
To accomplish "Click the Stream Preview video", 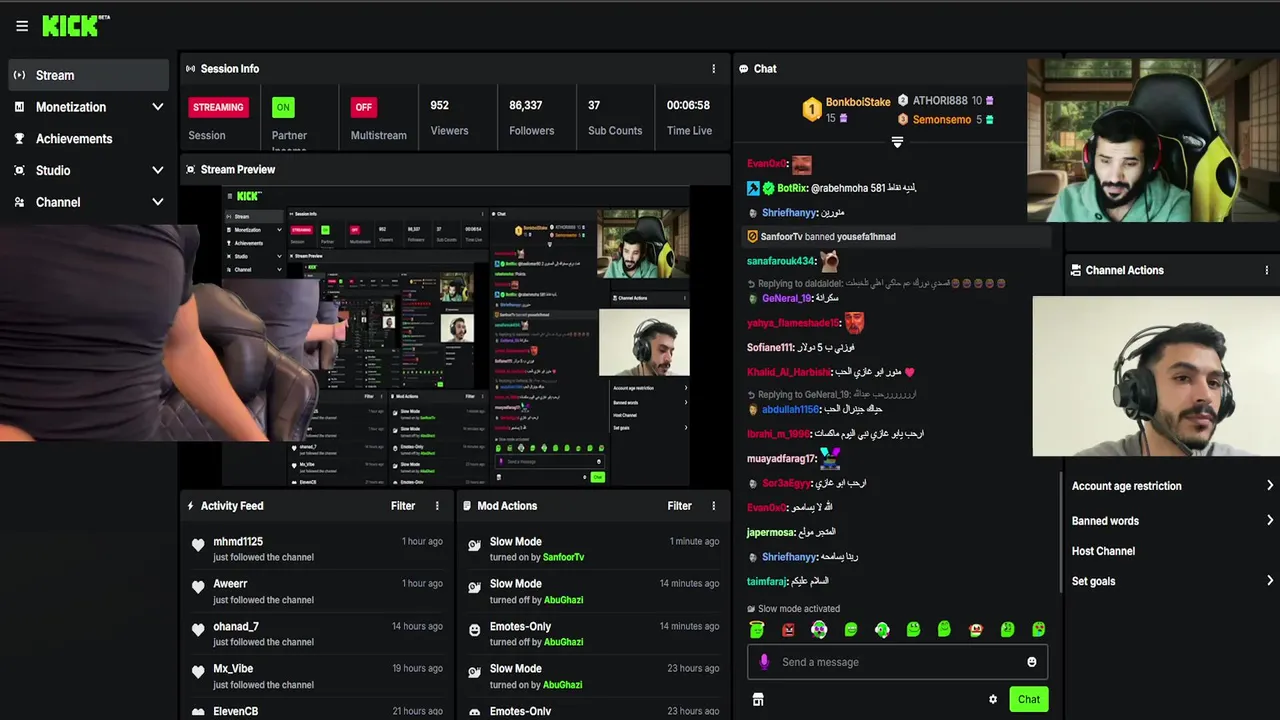I will [456, 336].
